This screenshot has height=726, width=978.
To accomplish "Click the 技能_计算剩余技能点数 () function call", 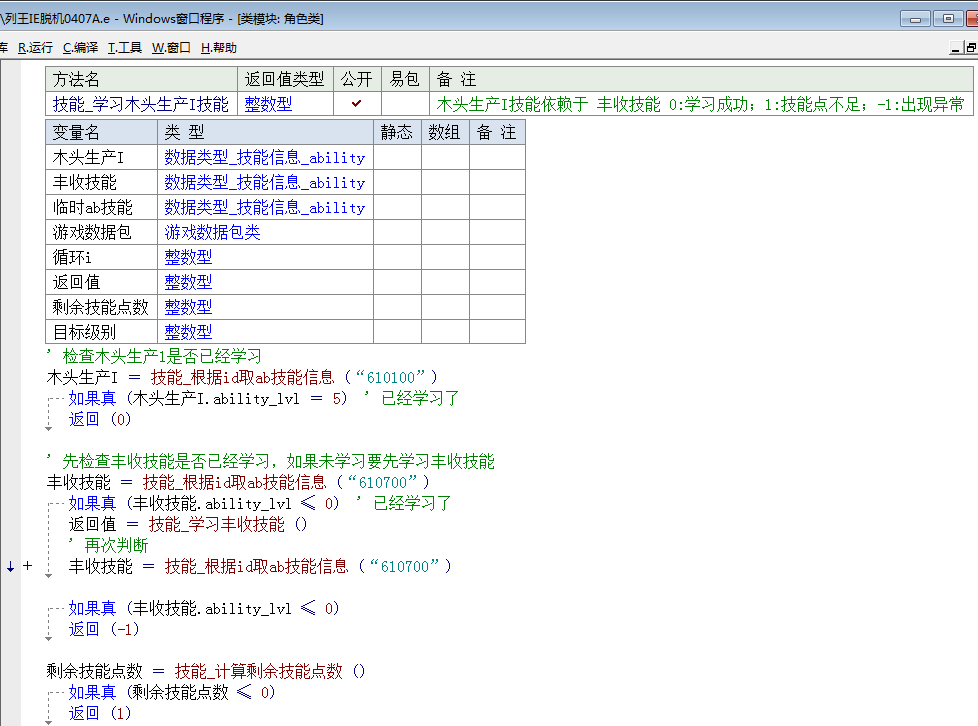I will point(270,671).
